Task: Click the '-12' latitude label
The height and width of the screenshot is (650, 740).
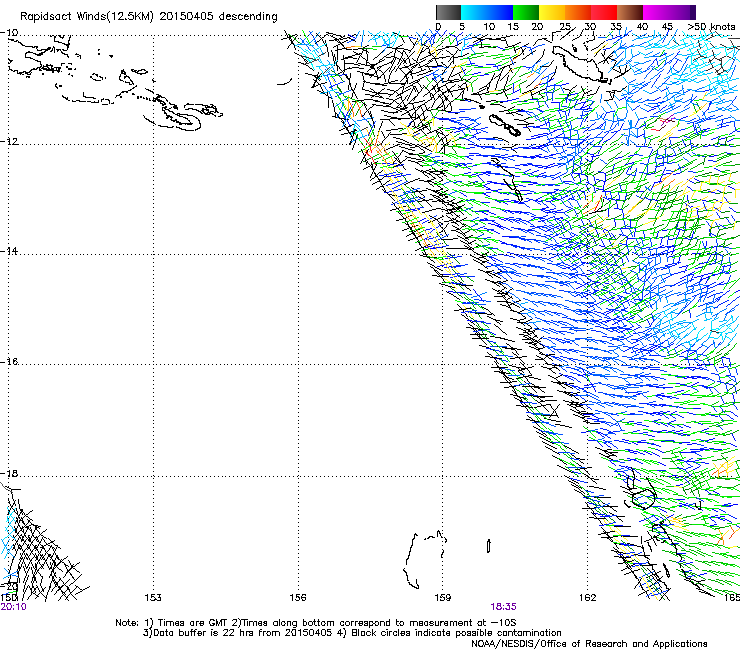Action: click(9, 142)
